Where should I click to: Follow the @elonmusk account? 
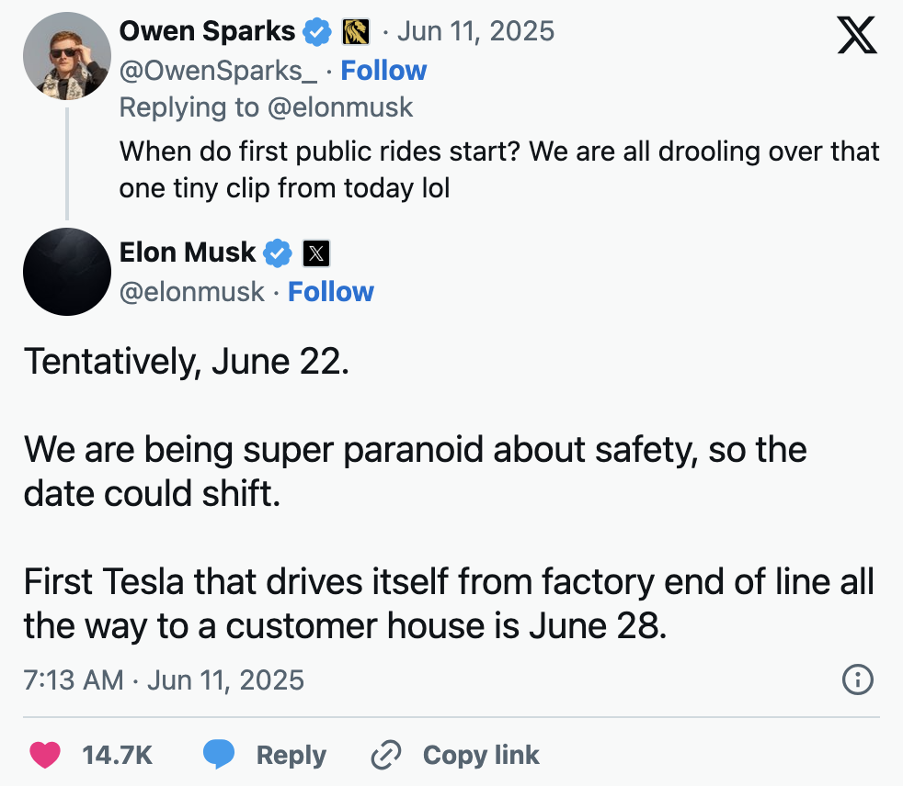click(x=331, y=292)
